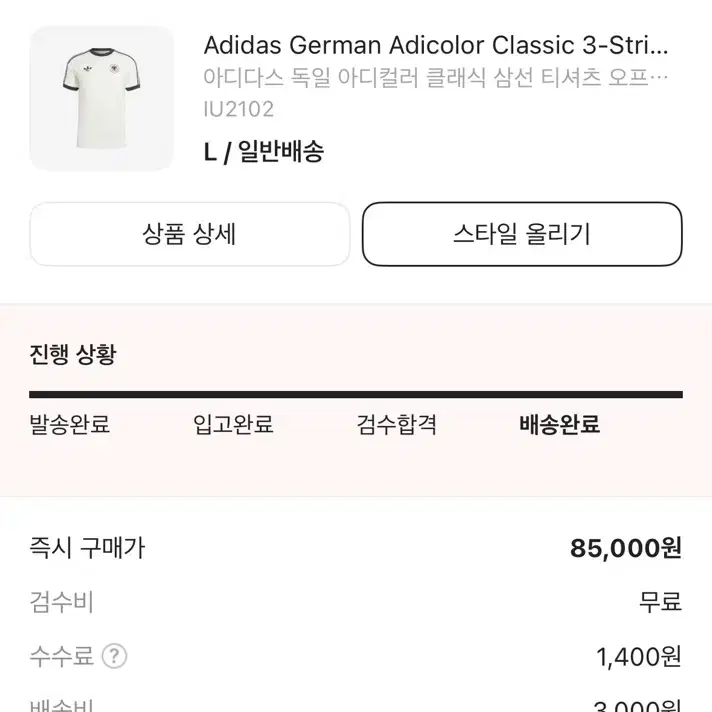Tap the Korean product name subtitle
This screenshot has height=712, width=712.
click(x=436, y=78)
